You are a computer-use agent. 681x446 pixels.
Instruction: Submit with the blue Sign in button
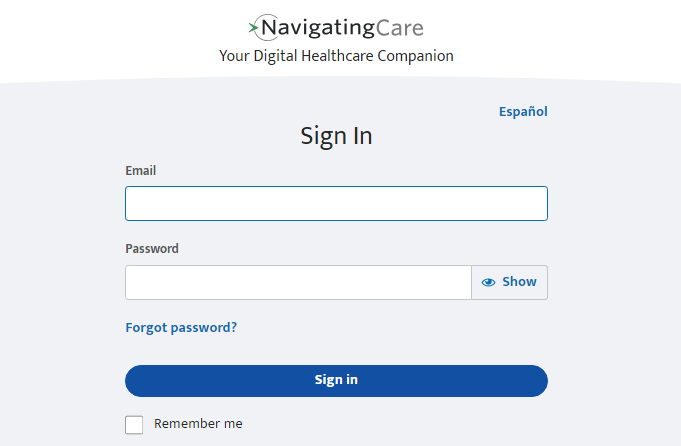pos(336,380)
